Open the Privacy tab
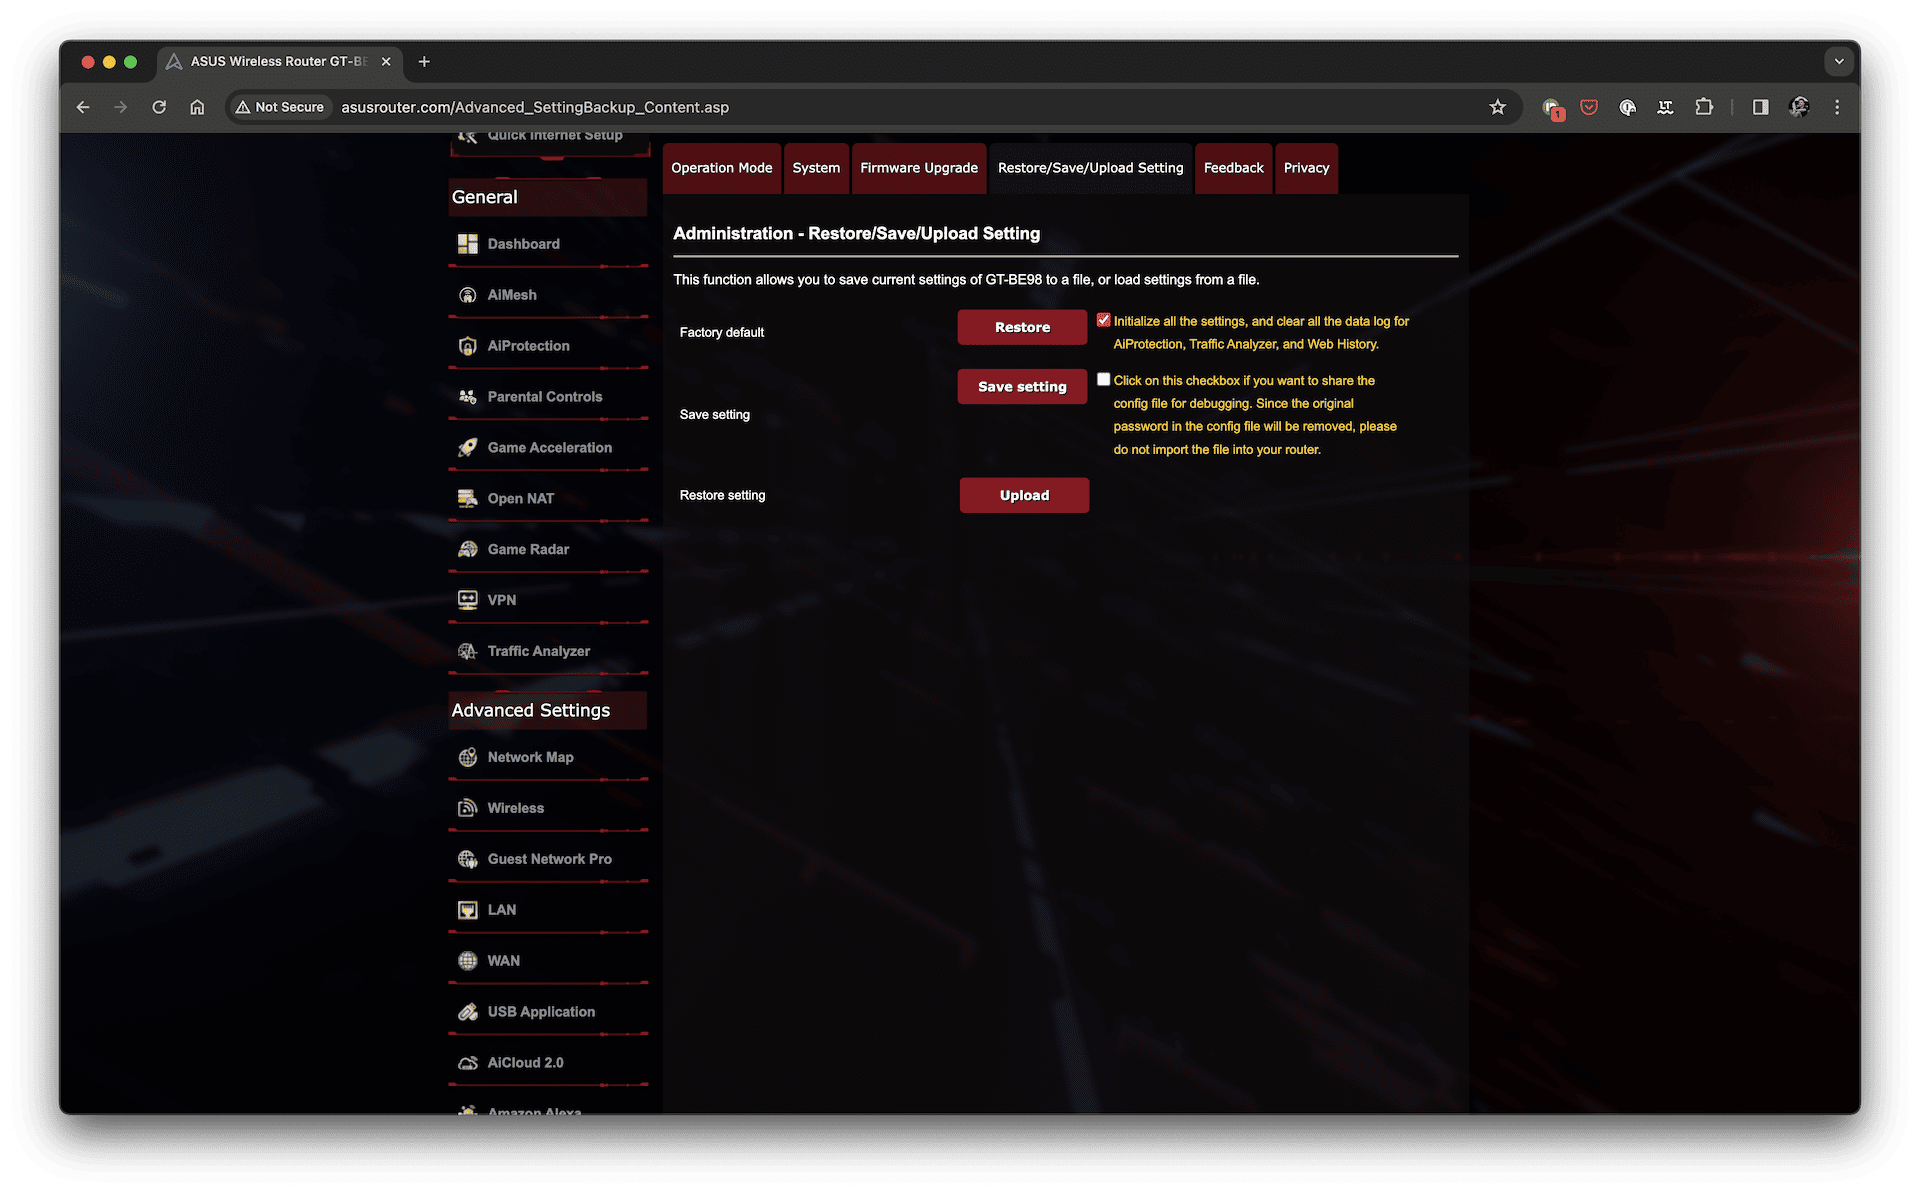 1307,168
